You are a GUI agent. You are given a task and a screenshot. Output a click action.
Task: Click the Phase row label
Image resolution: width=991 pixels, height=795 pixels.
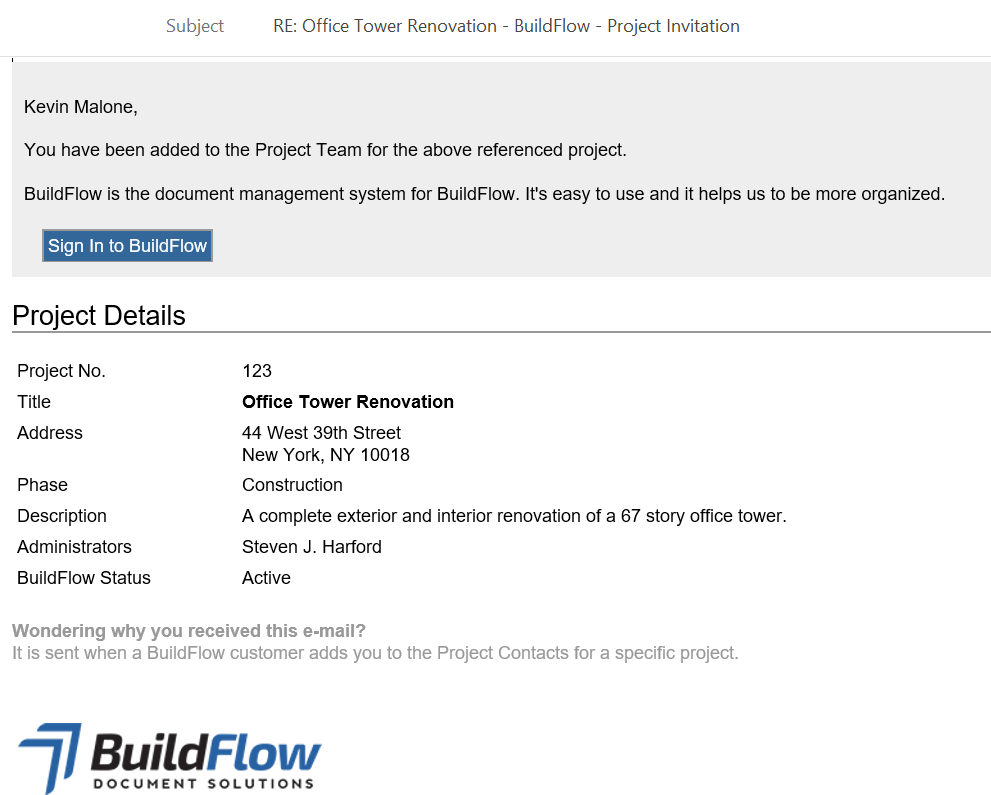coord(42,485)
